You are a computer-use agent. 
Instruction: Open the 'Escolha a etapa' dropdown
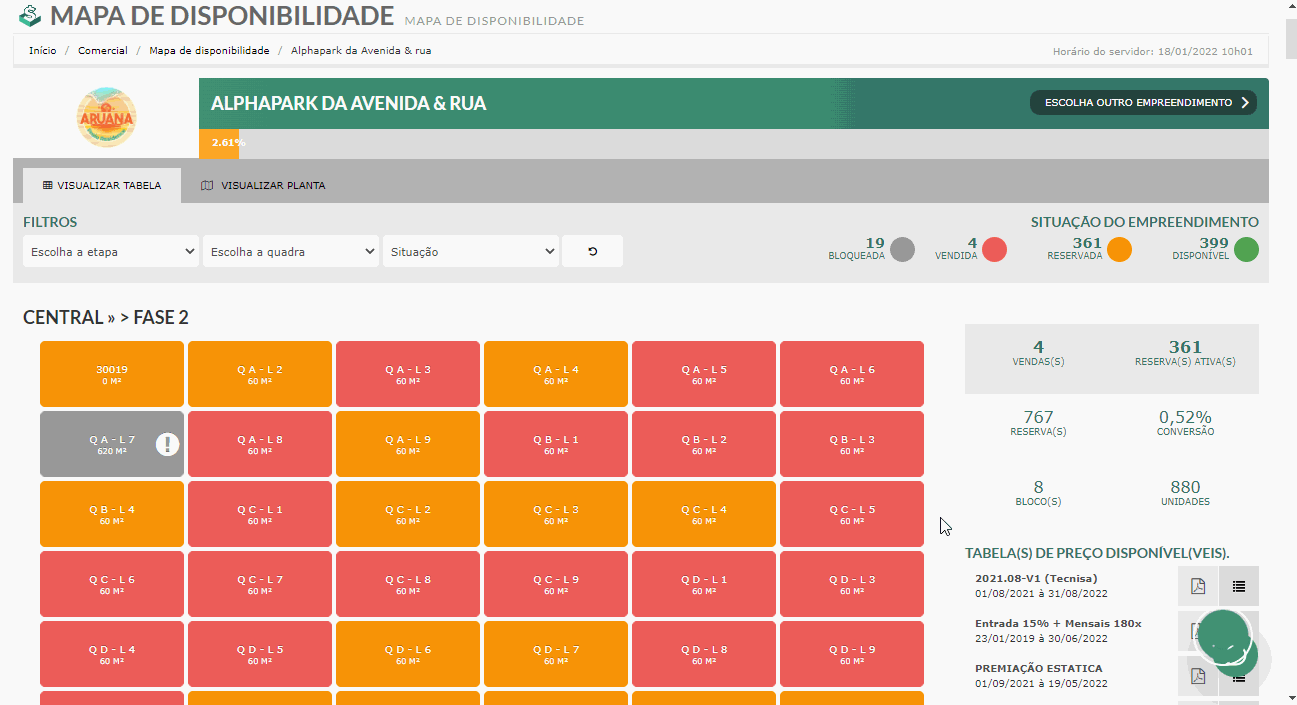(111, 251)
